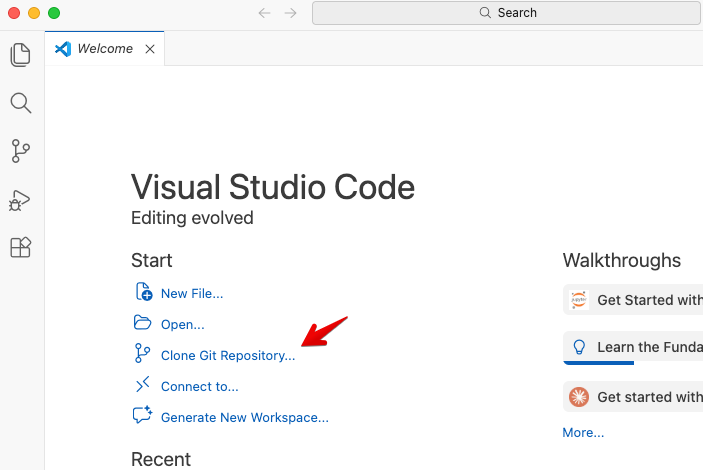Click the Generate New Workspace sparkle icon
Viewport: 703px width, 470px height.
[143, 415]
